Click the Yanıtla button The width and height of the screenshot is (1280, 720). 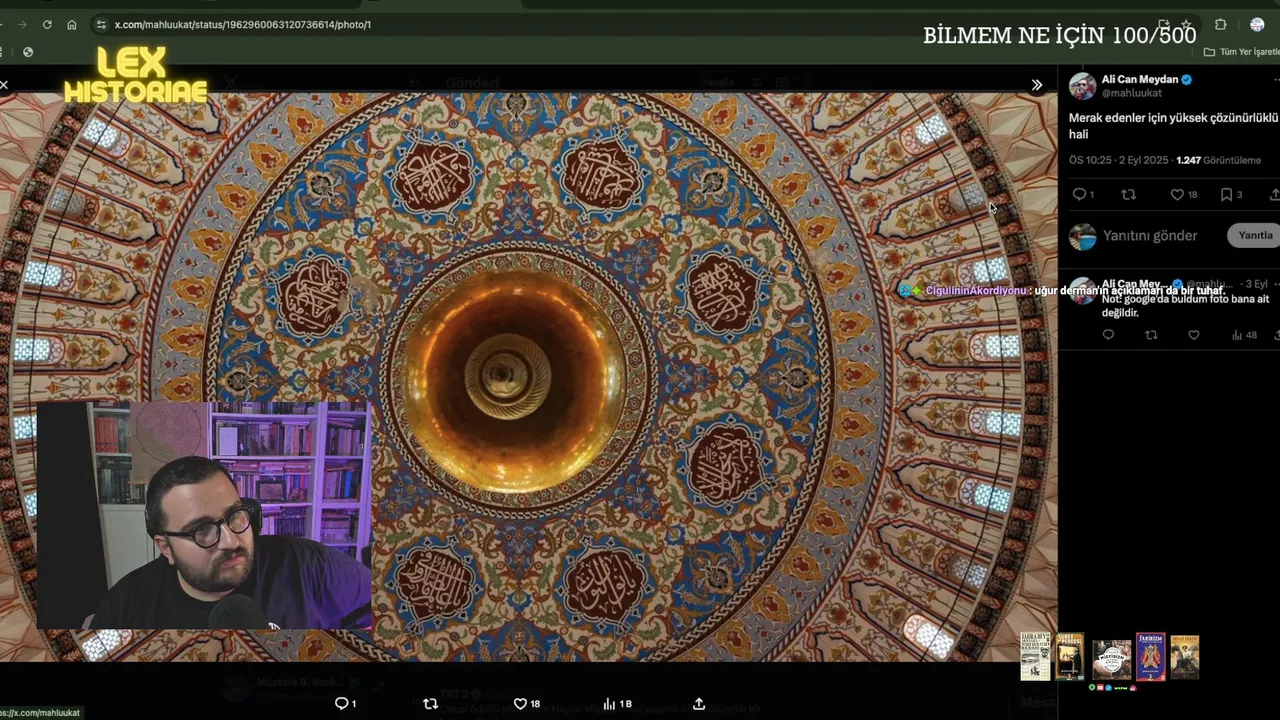[x=1255, y=236]
